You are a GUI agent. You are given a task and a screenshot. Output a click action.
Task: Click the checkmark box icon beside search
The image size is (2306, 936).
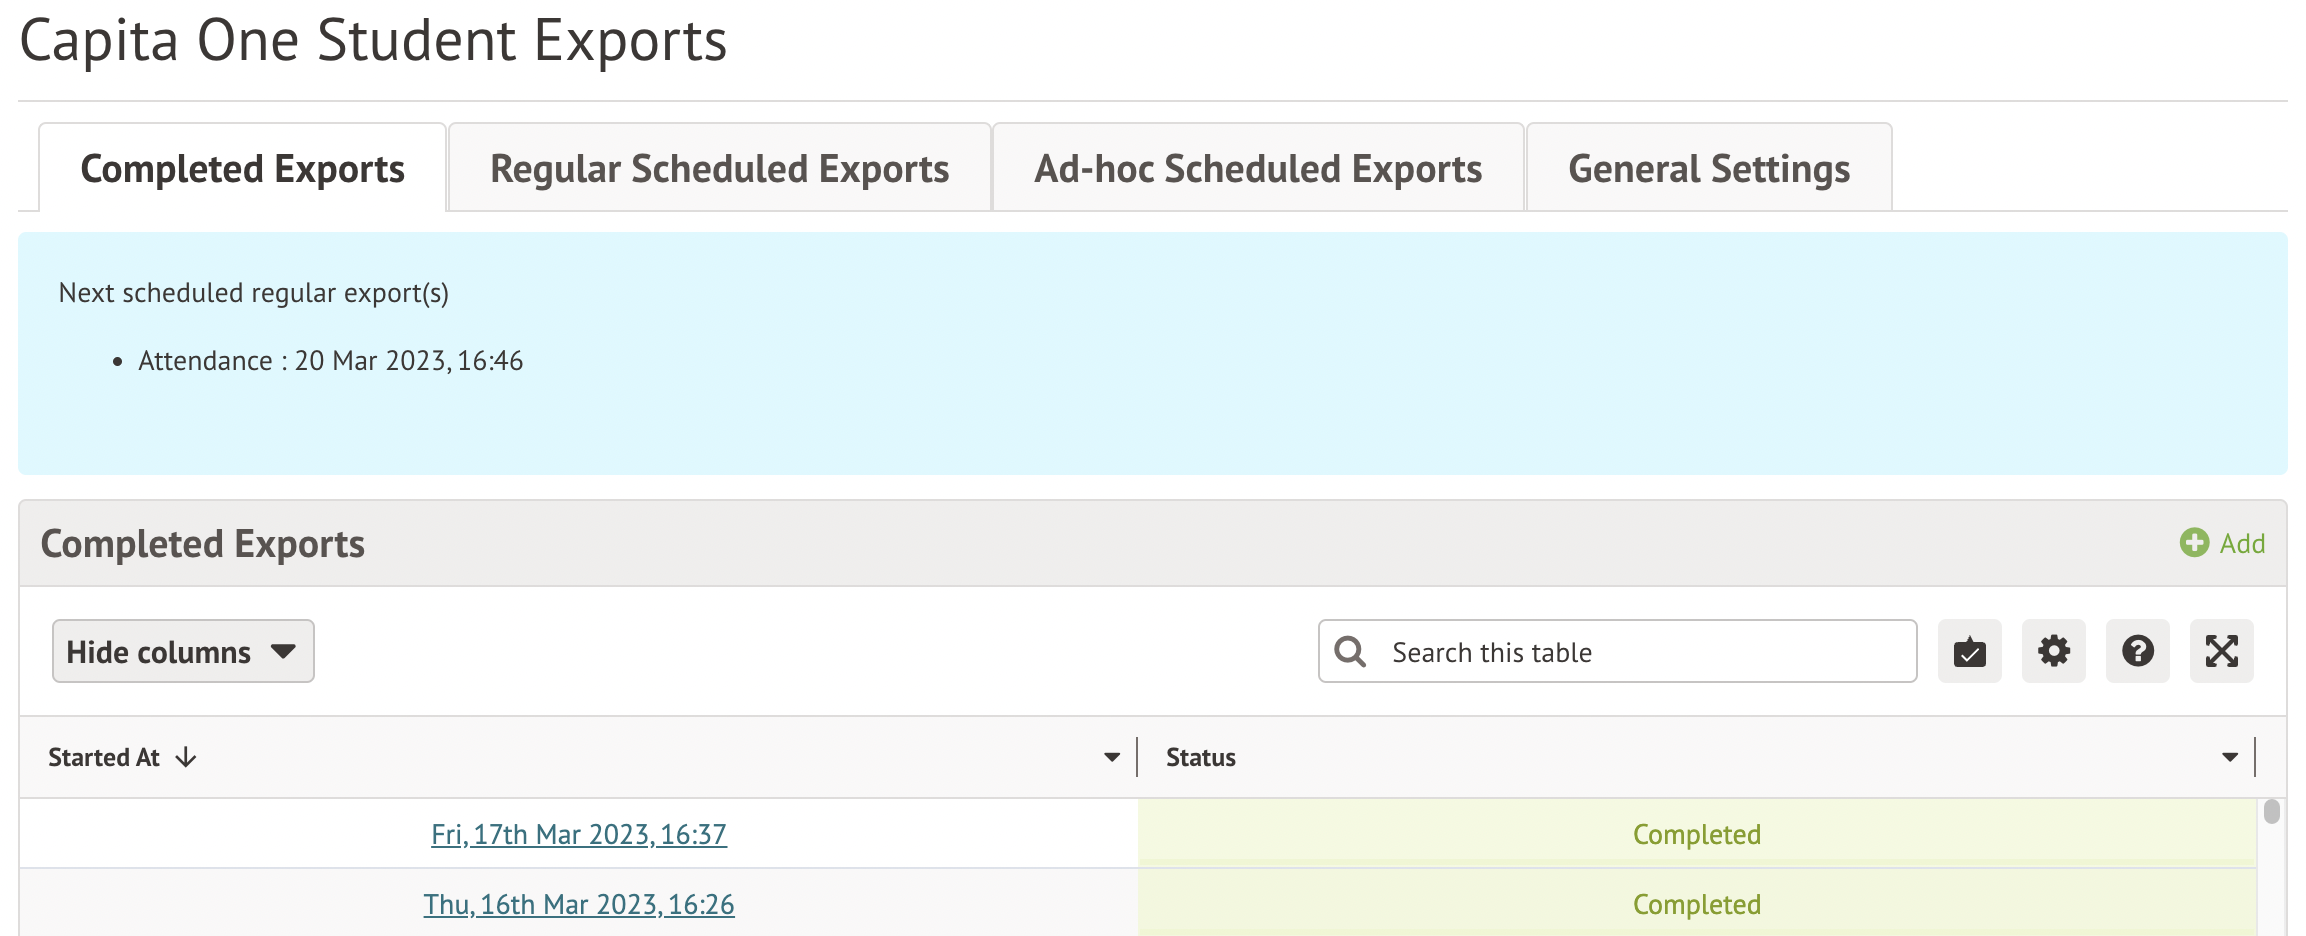[x=1969, y=652]
